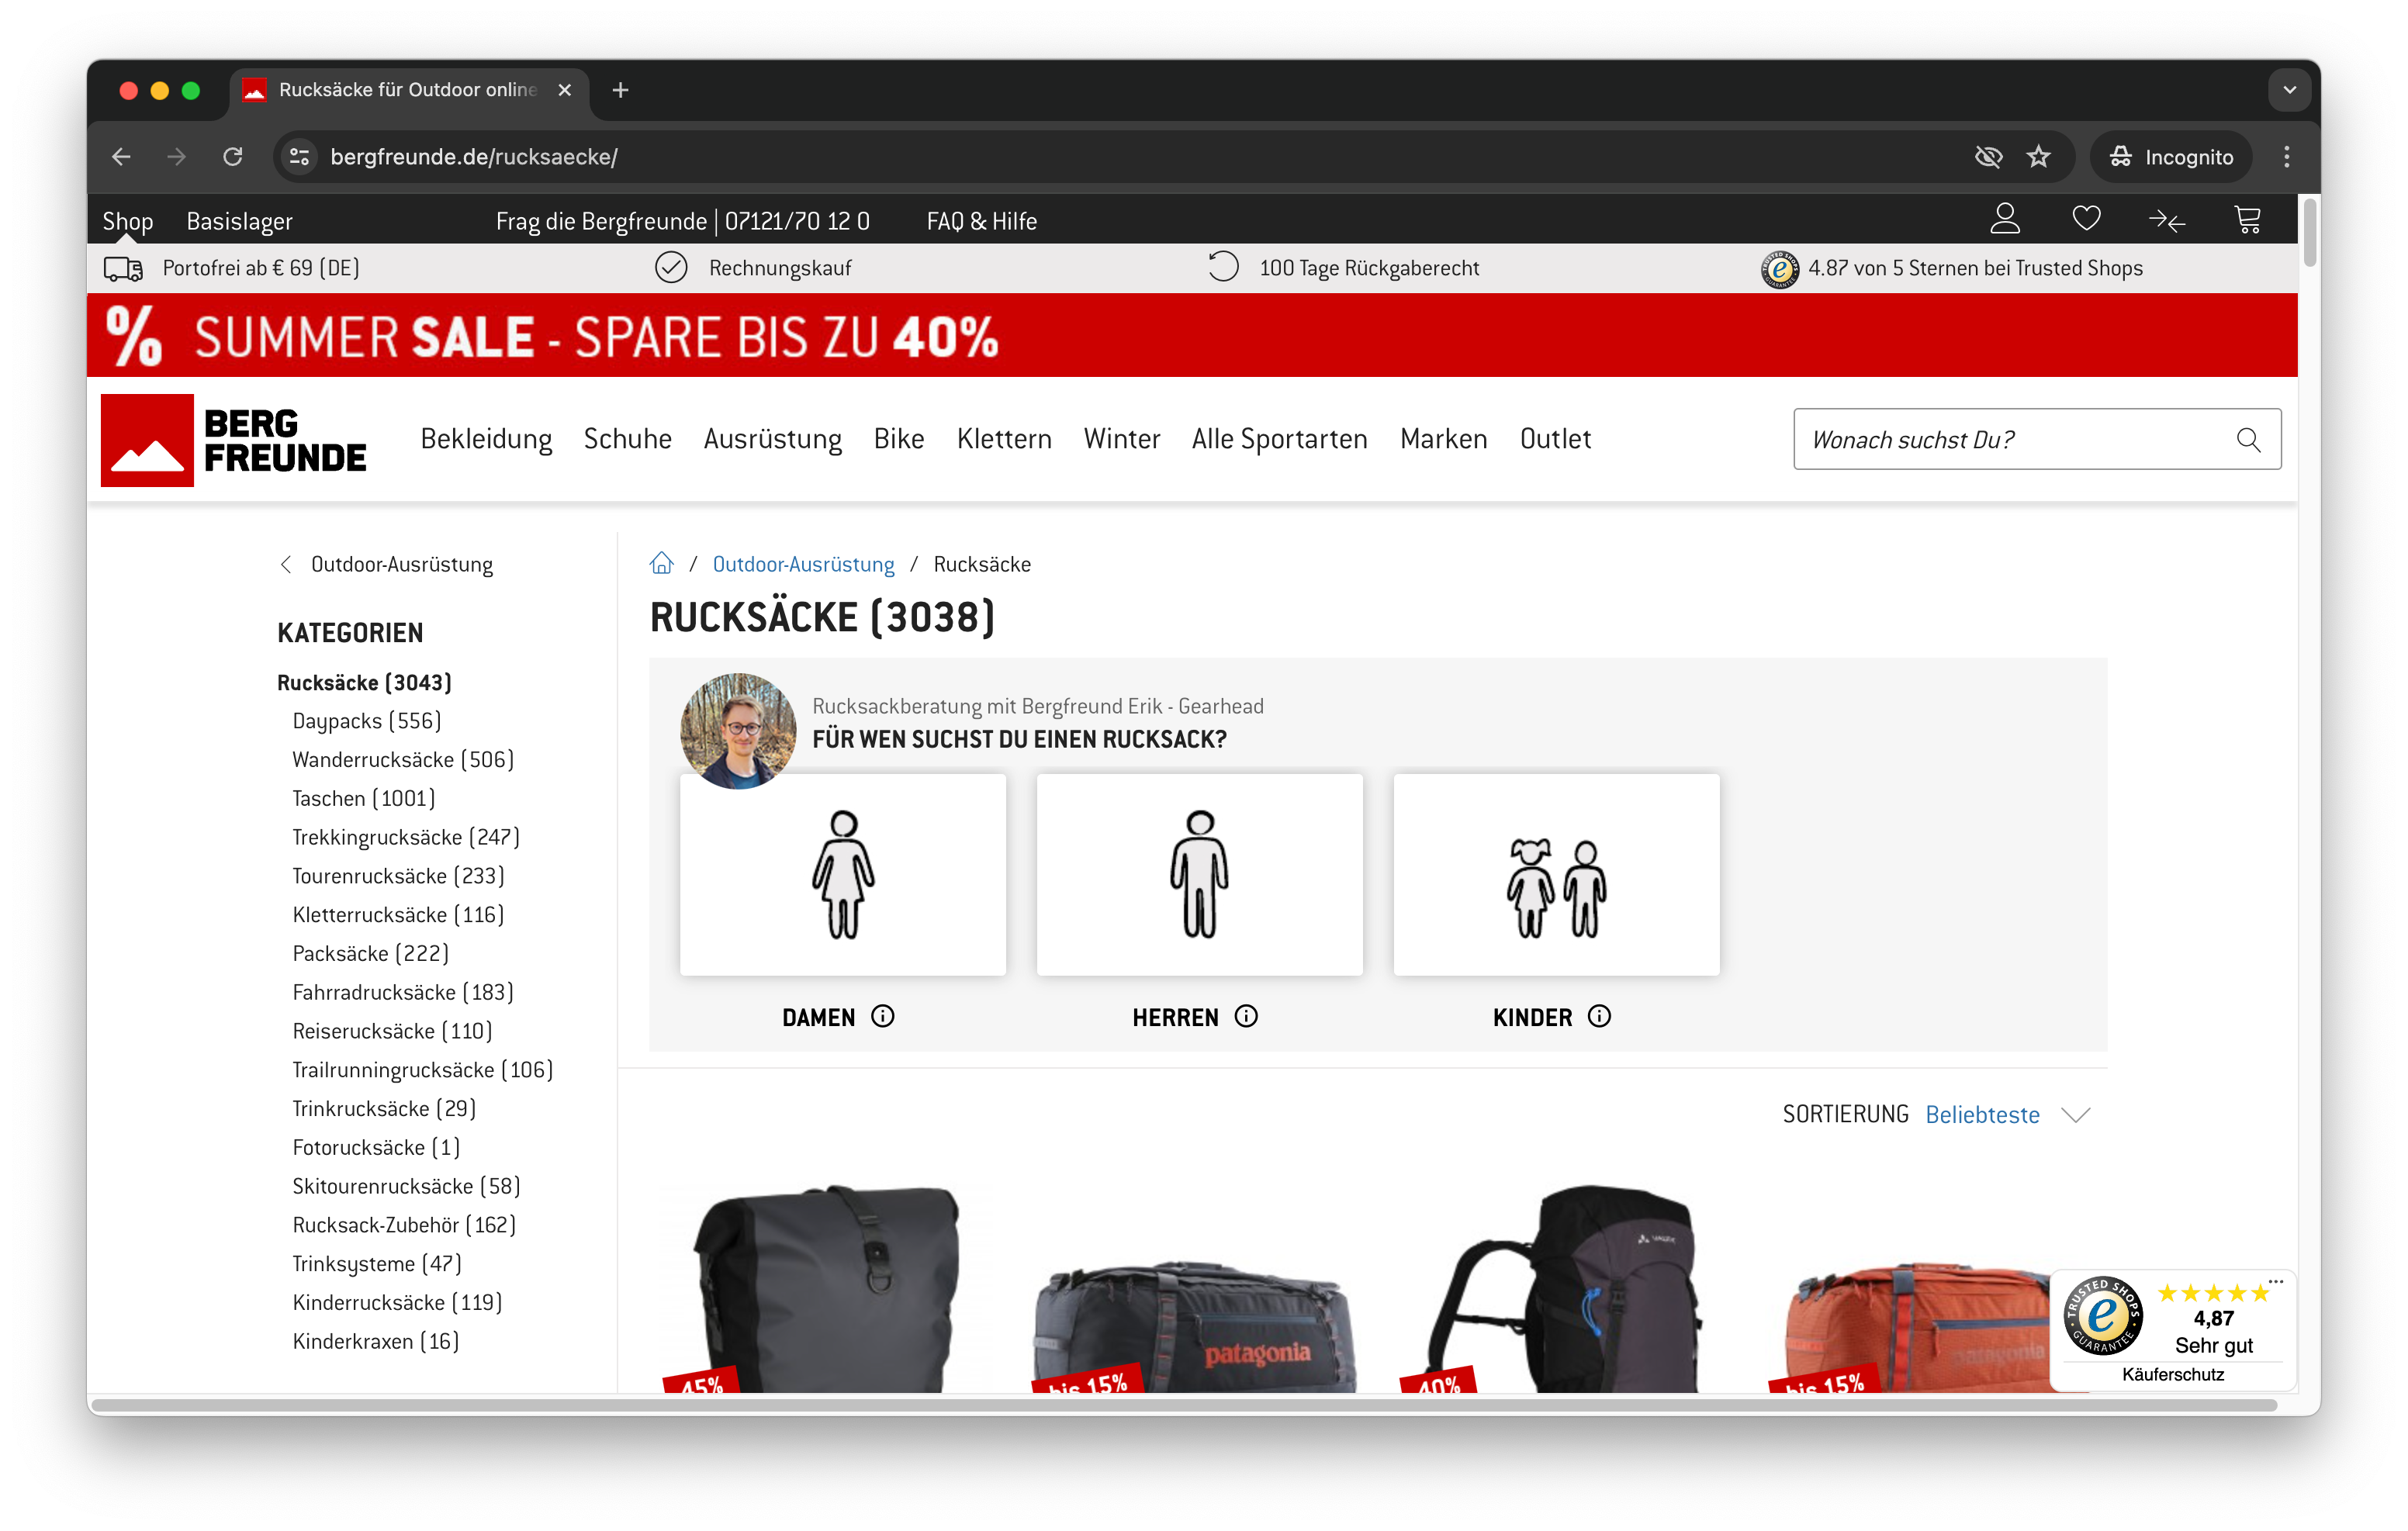
Task: Bookmark this page with star icon
Action: [x=2038, y=156]
